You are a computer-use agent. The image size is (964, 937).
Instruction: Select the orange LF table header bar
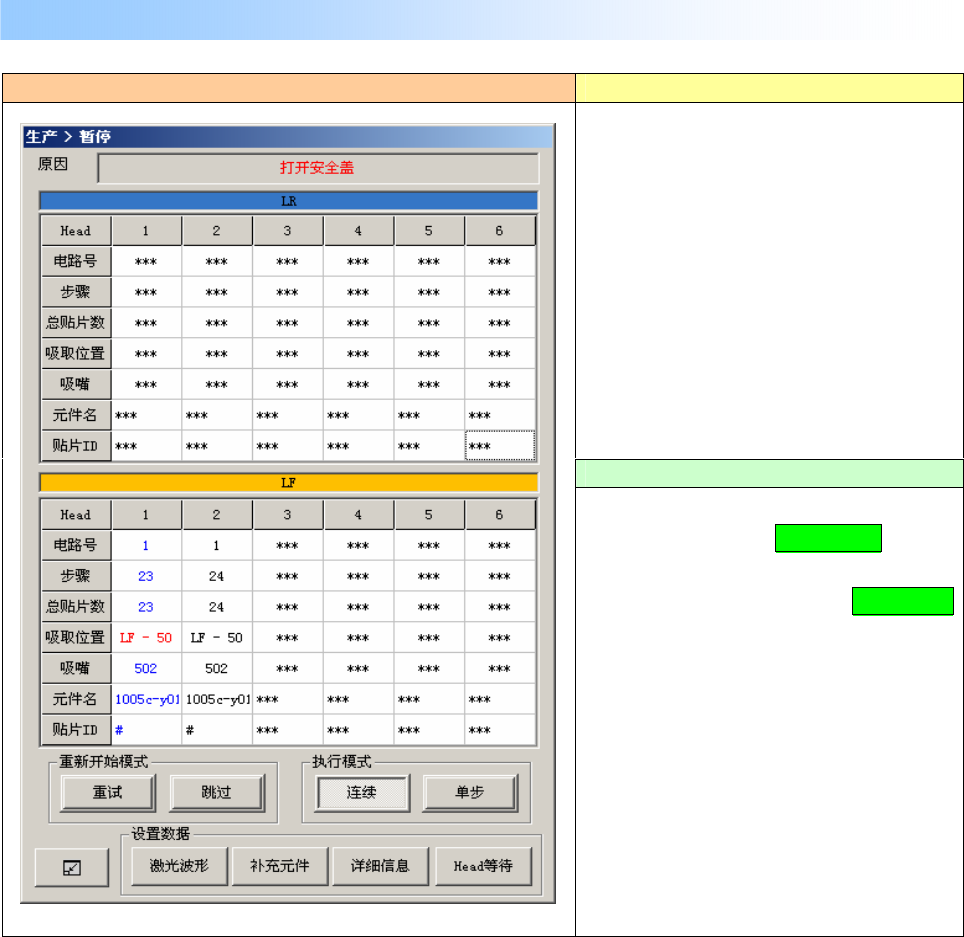288,483
